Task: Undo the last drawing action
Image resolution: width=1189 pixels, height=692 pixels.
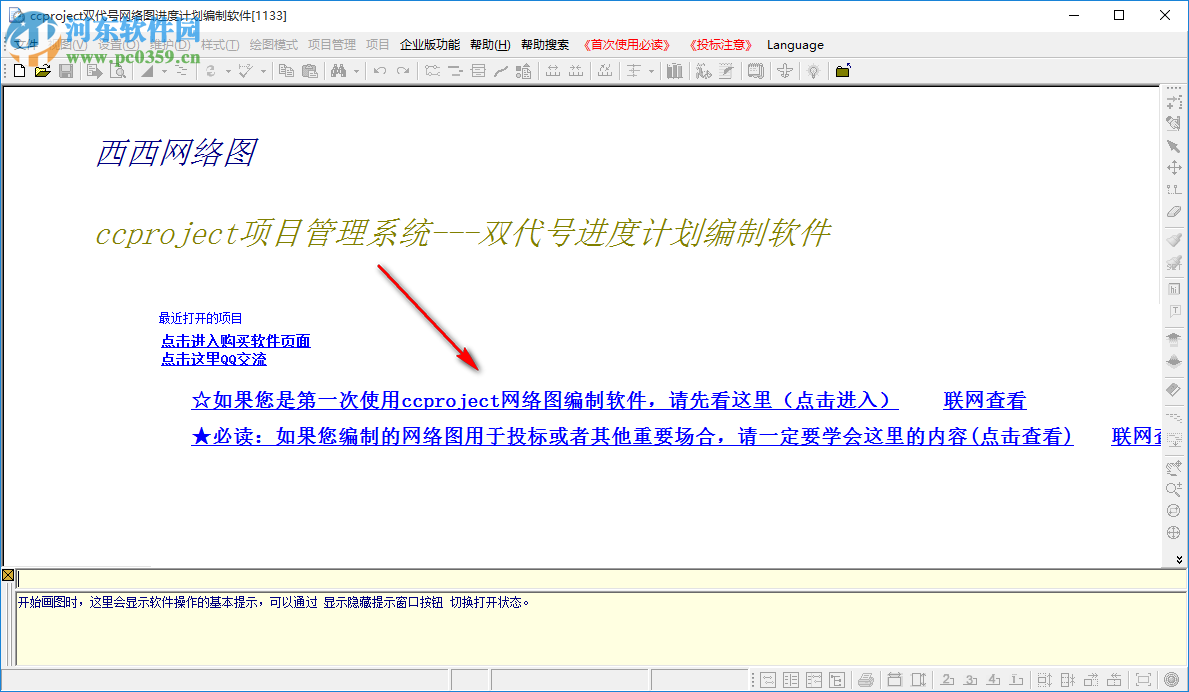Action: pos(380,70)
